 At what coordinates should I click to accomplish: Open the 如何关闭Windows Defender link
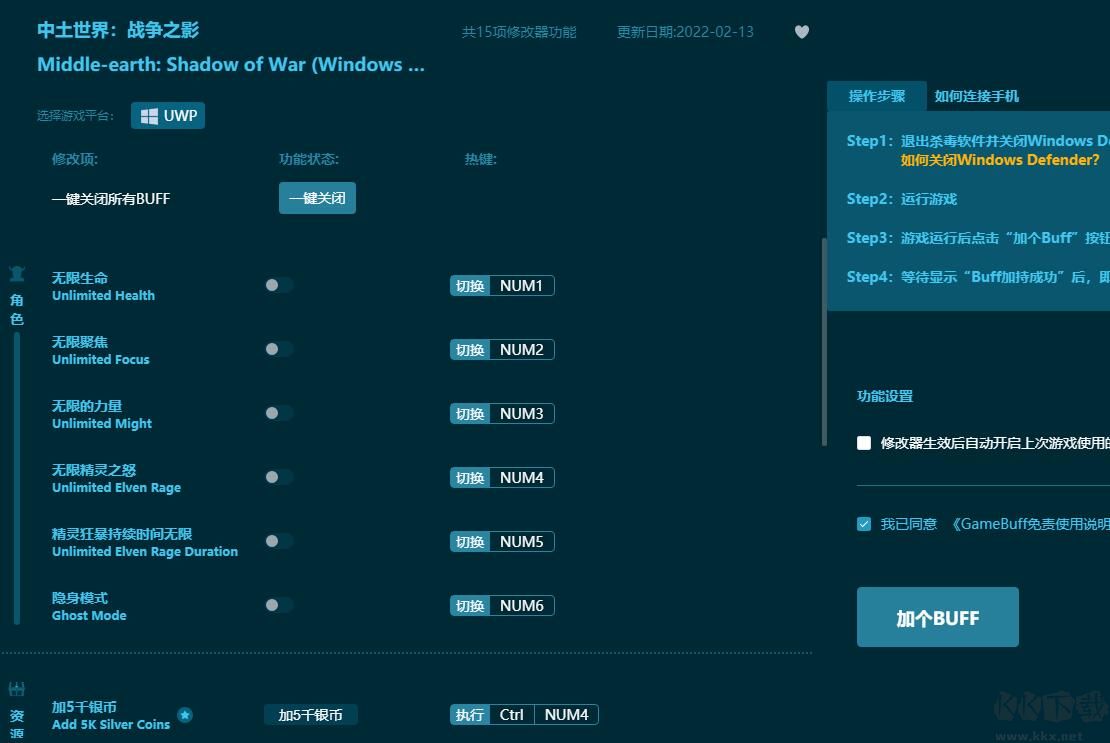pos(999,160)
